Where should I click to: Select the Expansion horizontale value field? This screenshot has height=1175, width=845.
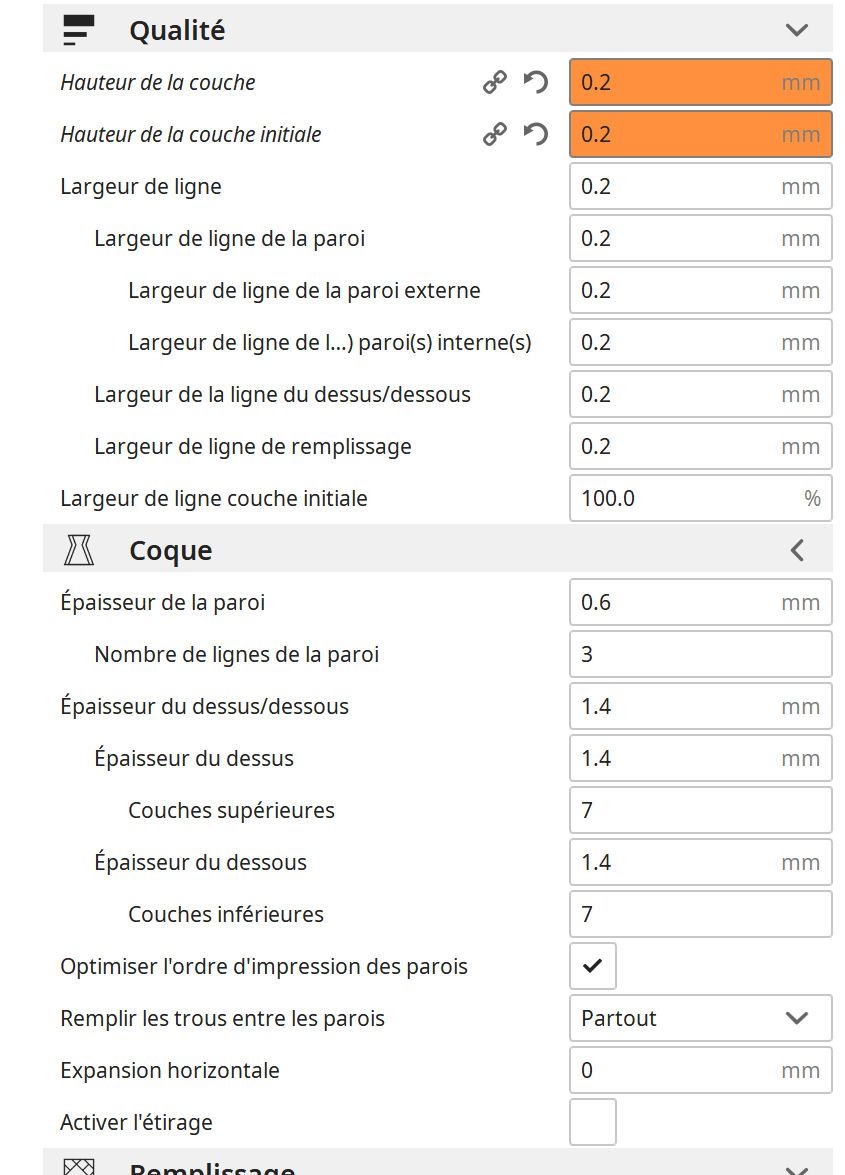[700, 1069]
